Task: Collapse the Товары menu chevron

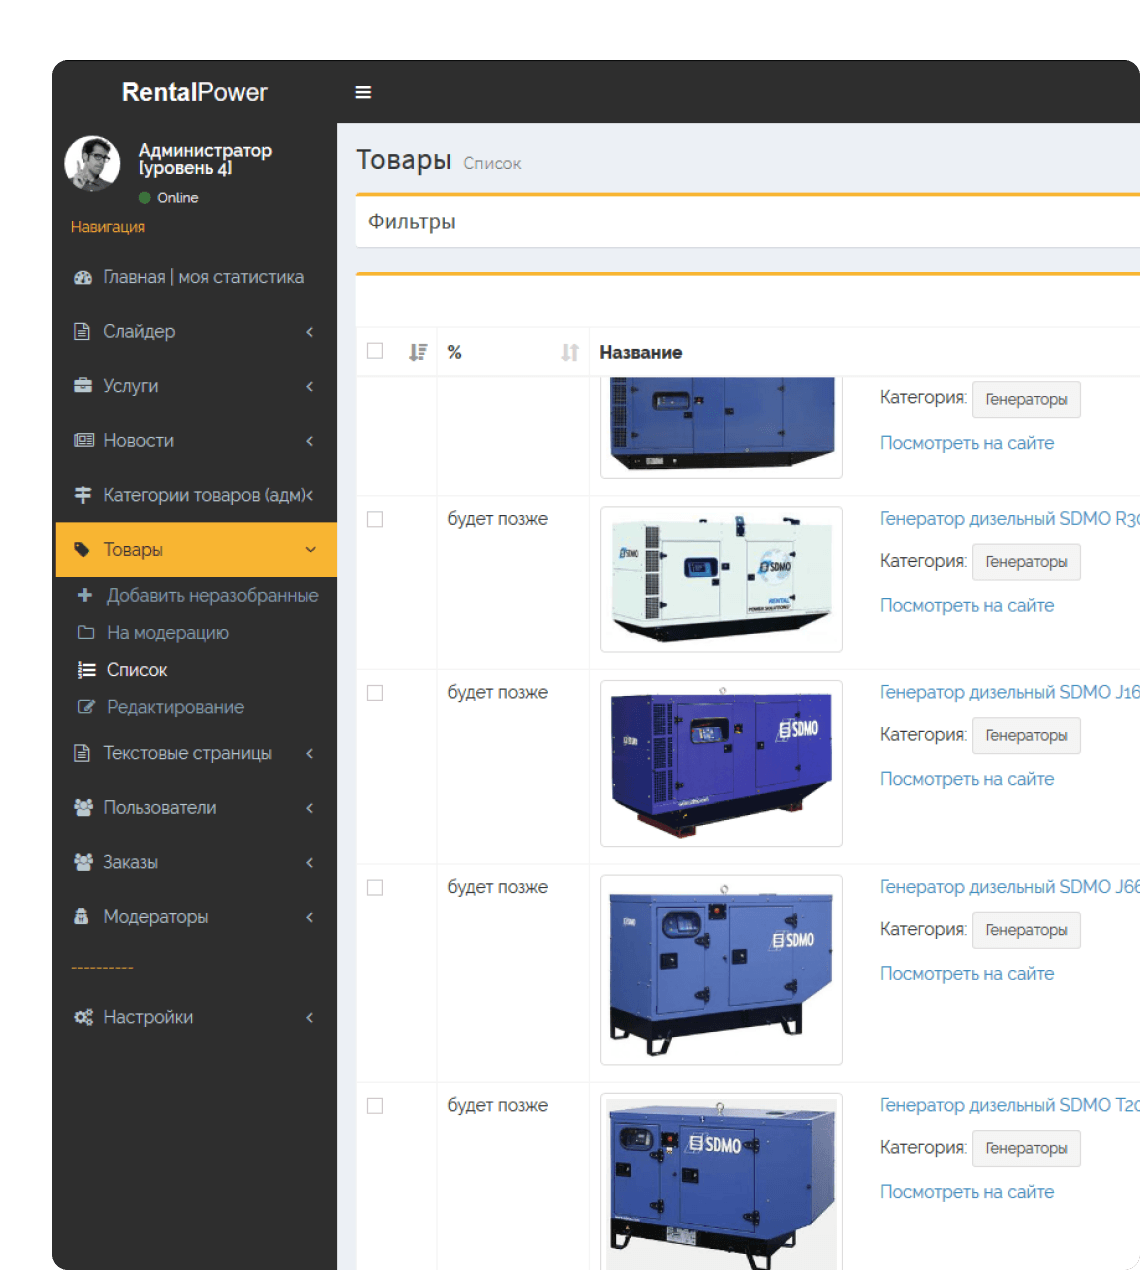Action: click(311, 550)
